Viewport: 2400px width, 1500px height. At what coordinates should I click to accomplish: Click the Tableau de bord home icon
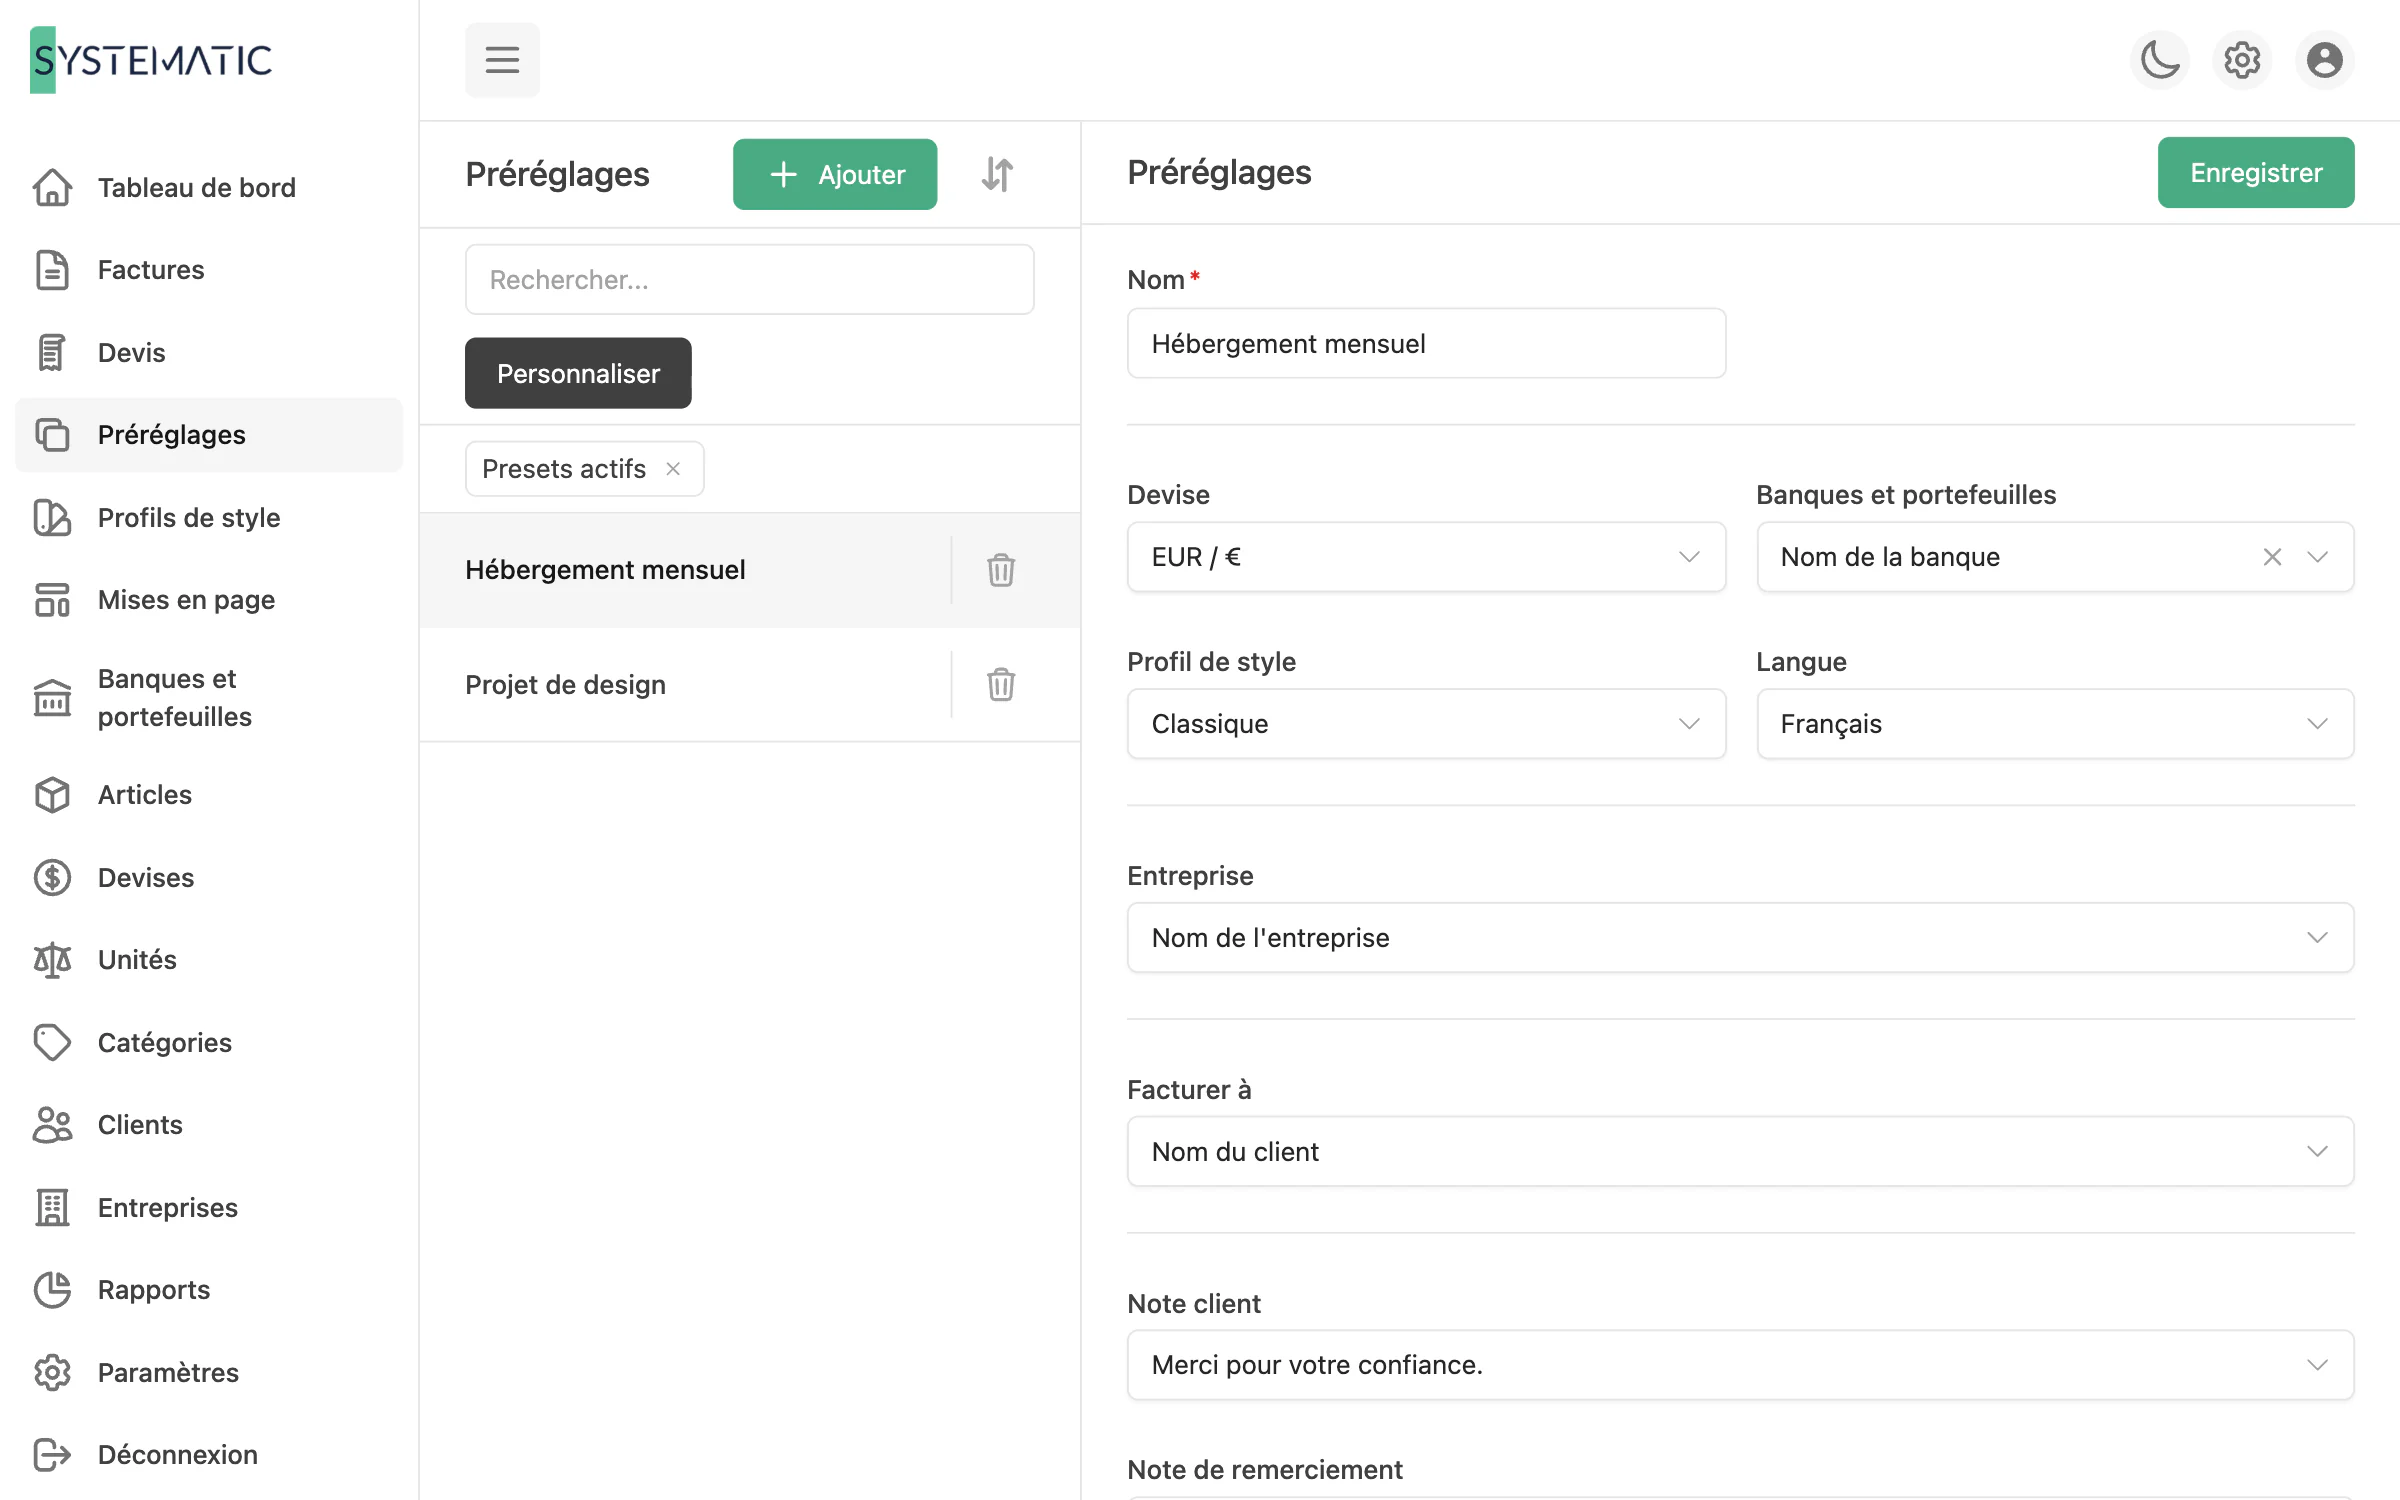tap(52, 187)
